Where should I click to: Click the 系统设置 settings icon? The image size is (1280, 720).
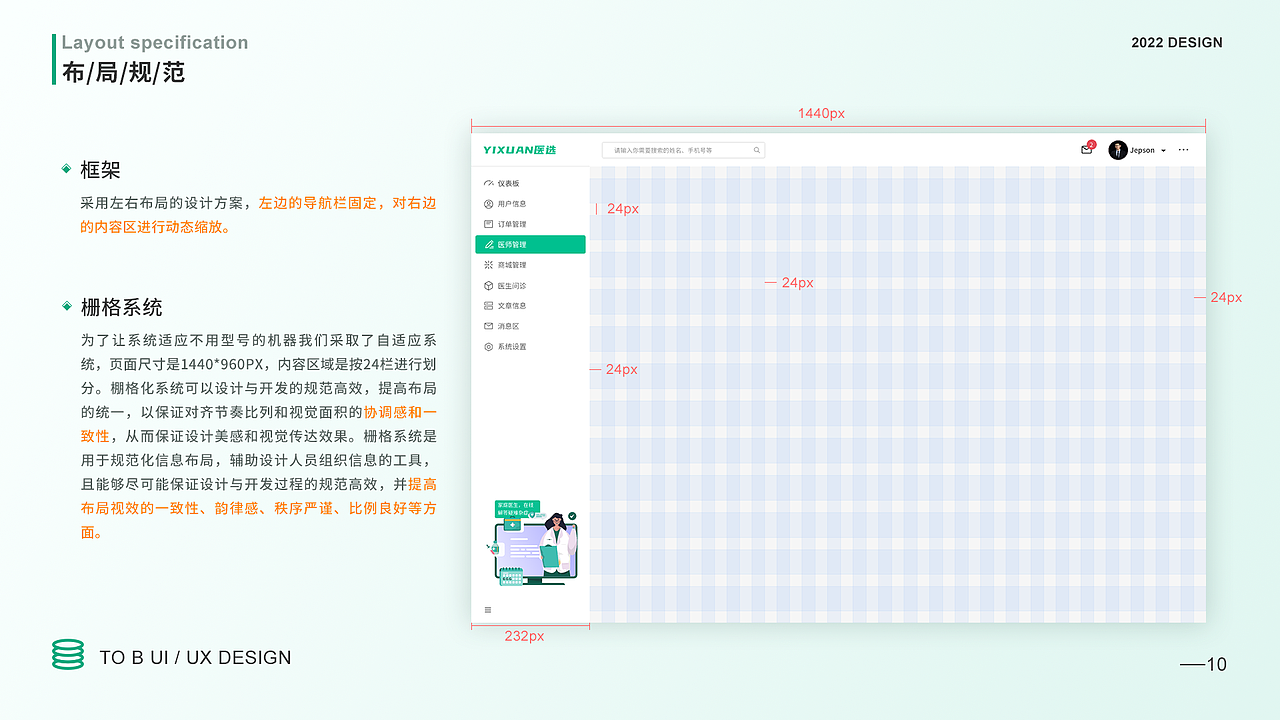pos(487,346)
